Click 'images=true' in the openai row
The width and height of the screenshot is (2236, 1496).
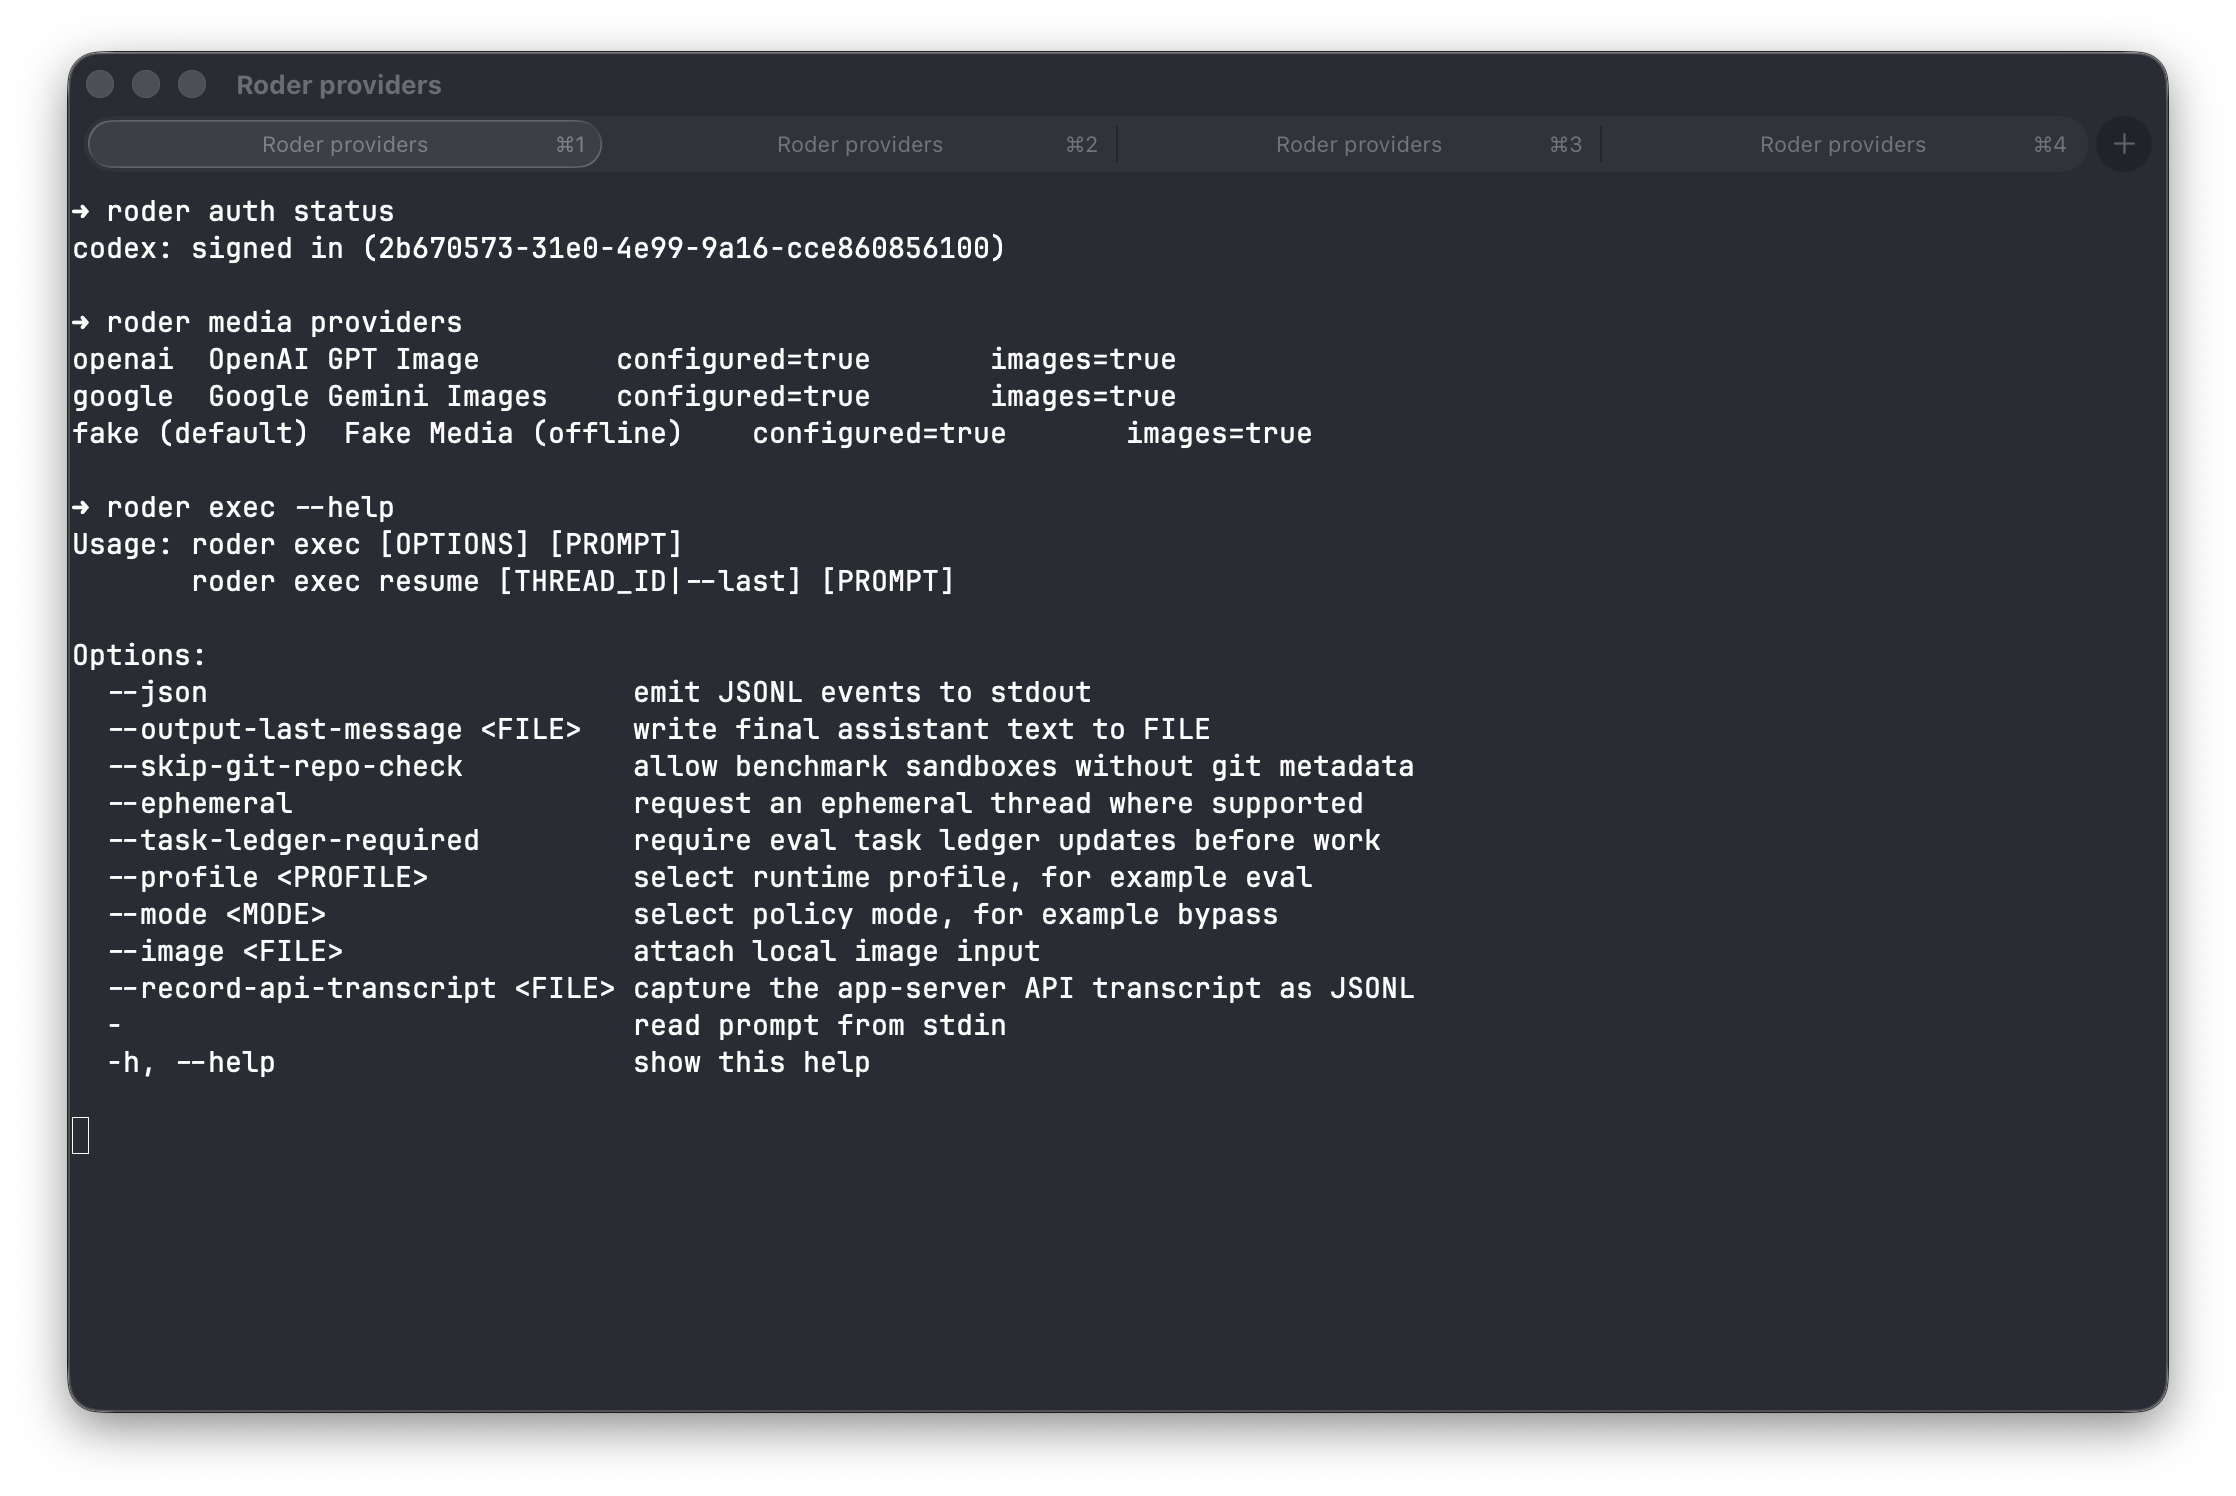(1083, 359)
